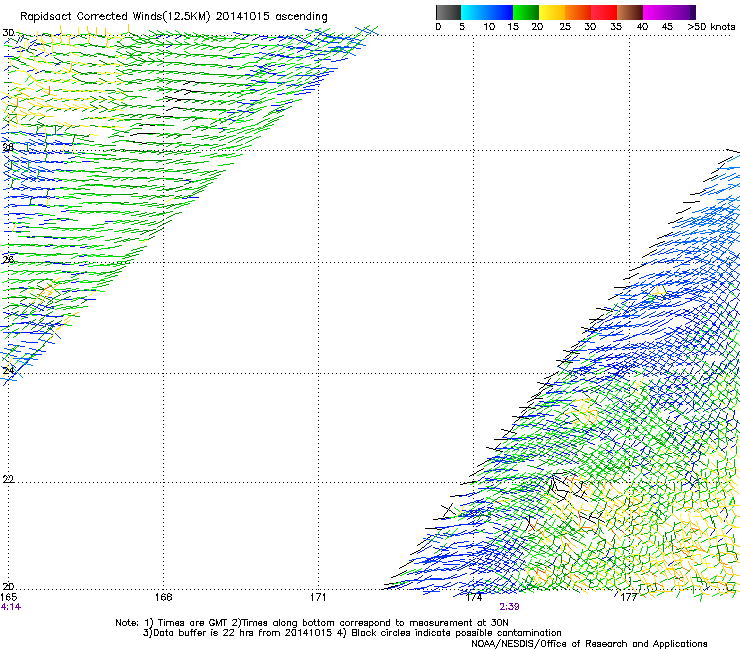The width and height of the screenshot is (740, 650).
Task: Click the gray 0-5 knots color swatch
Action: coord(448,12)
